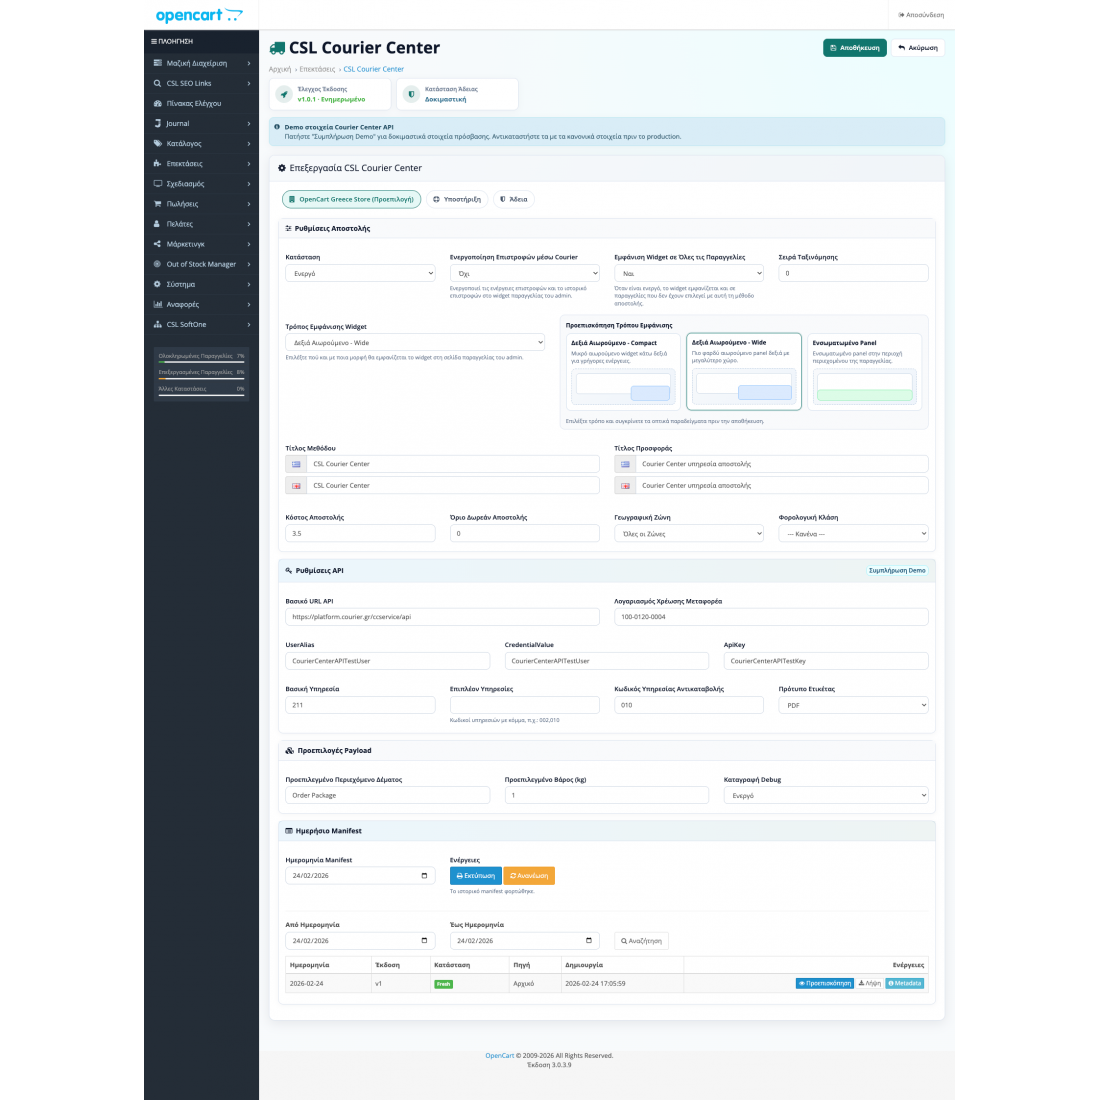This screenshot has height=1100, width=1100.
Task: Open the Φορολογική Κλάση dropdown
Action: 853,534
